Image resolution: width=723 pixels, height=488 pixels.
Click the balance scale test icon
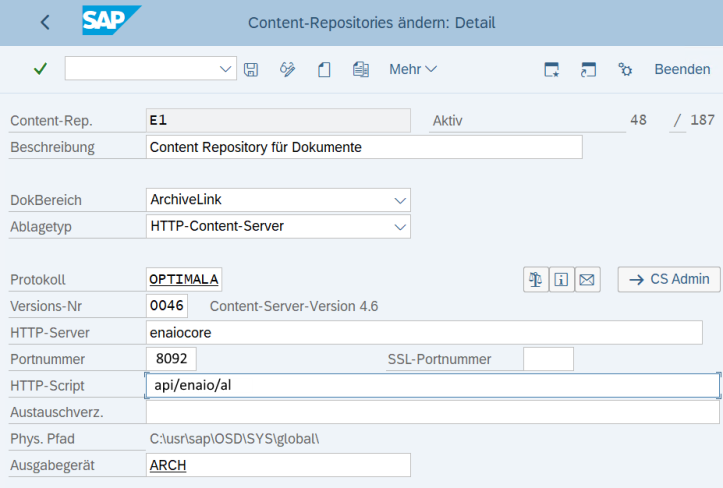coord(535,280)
